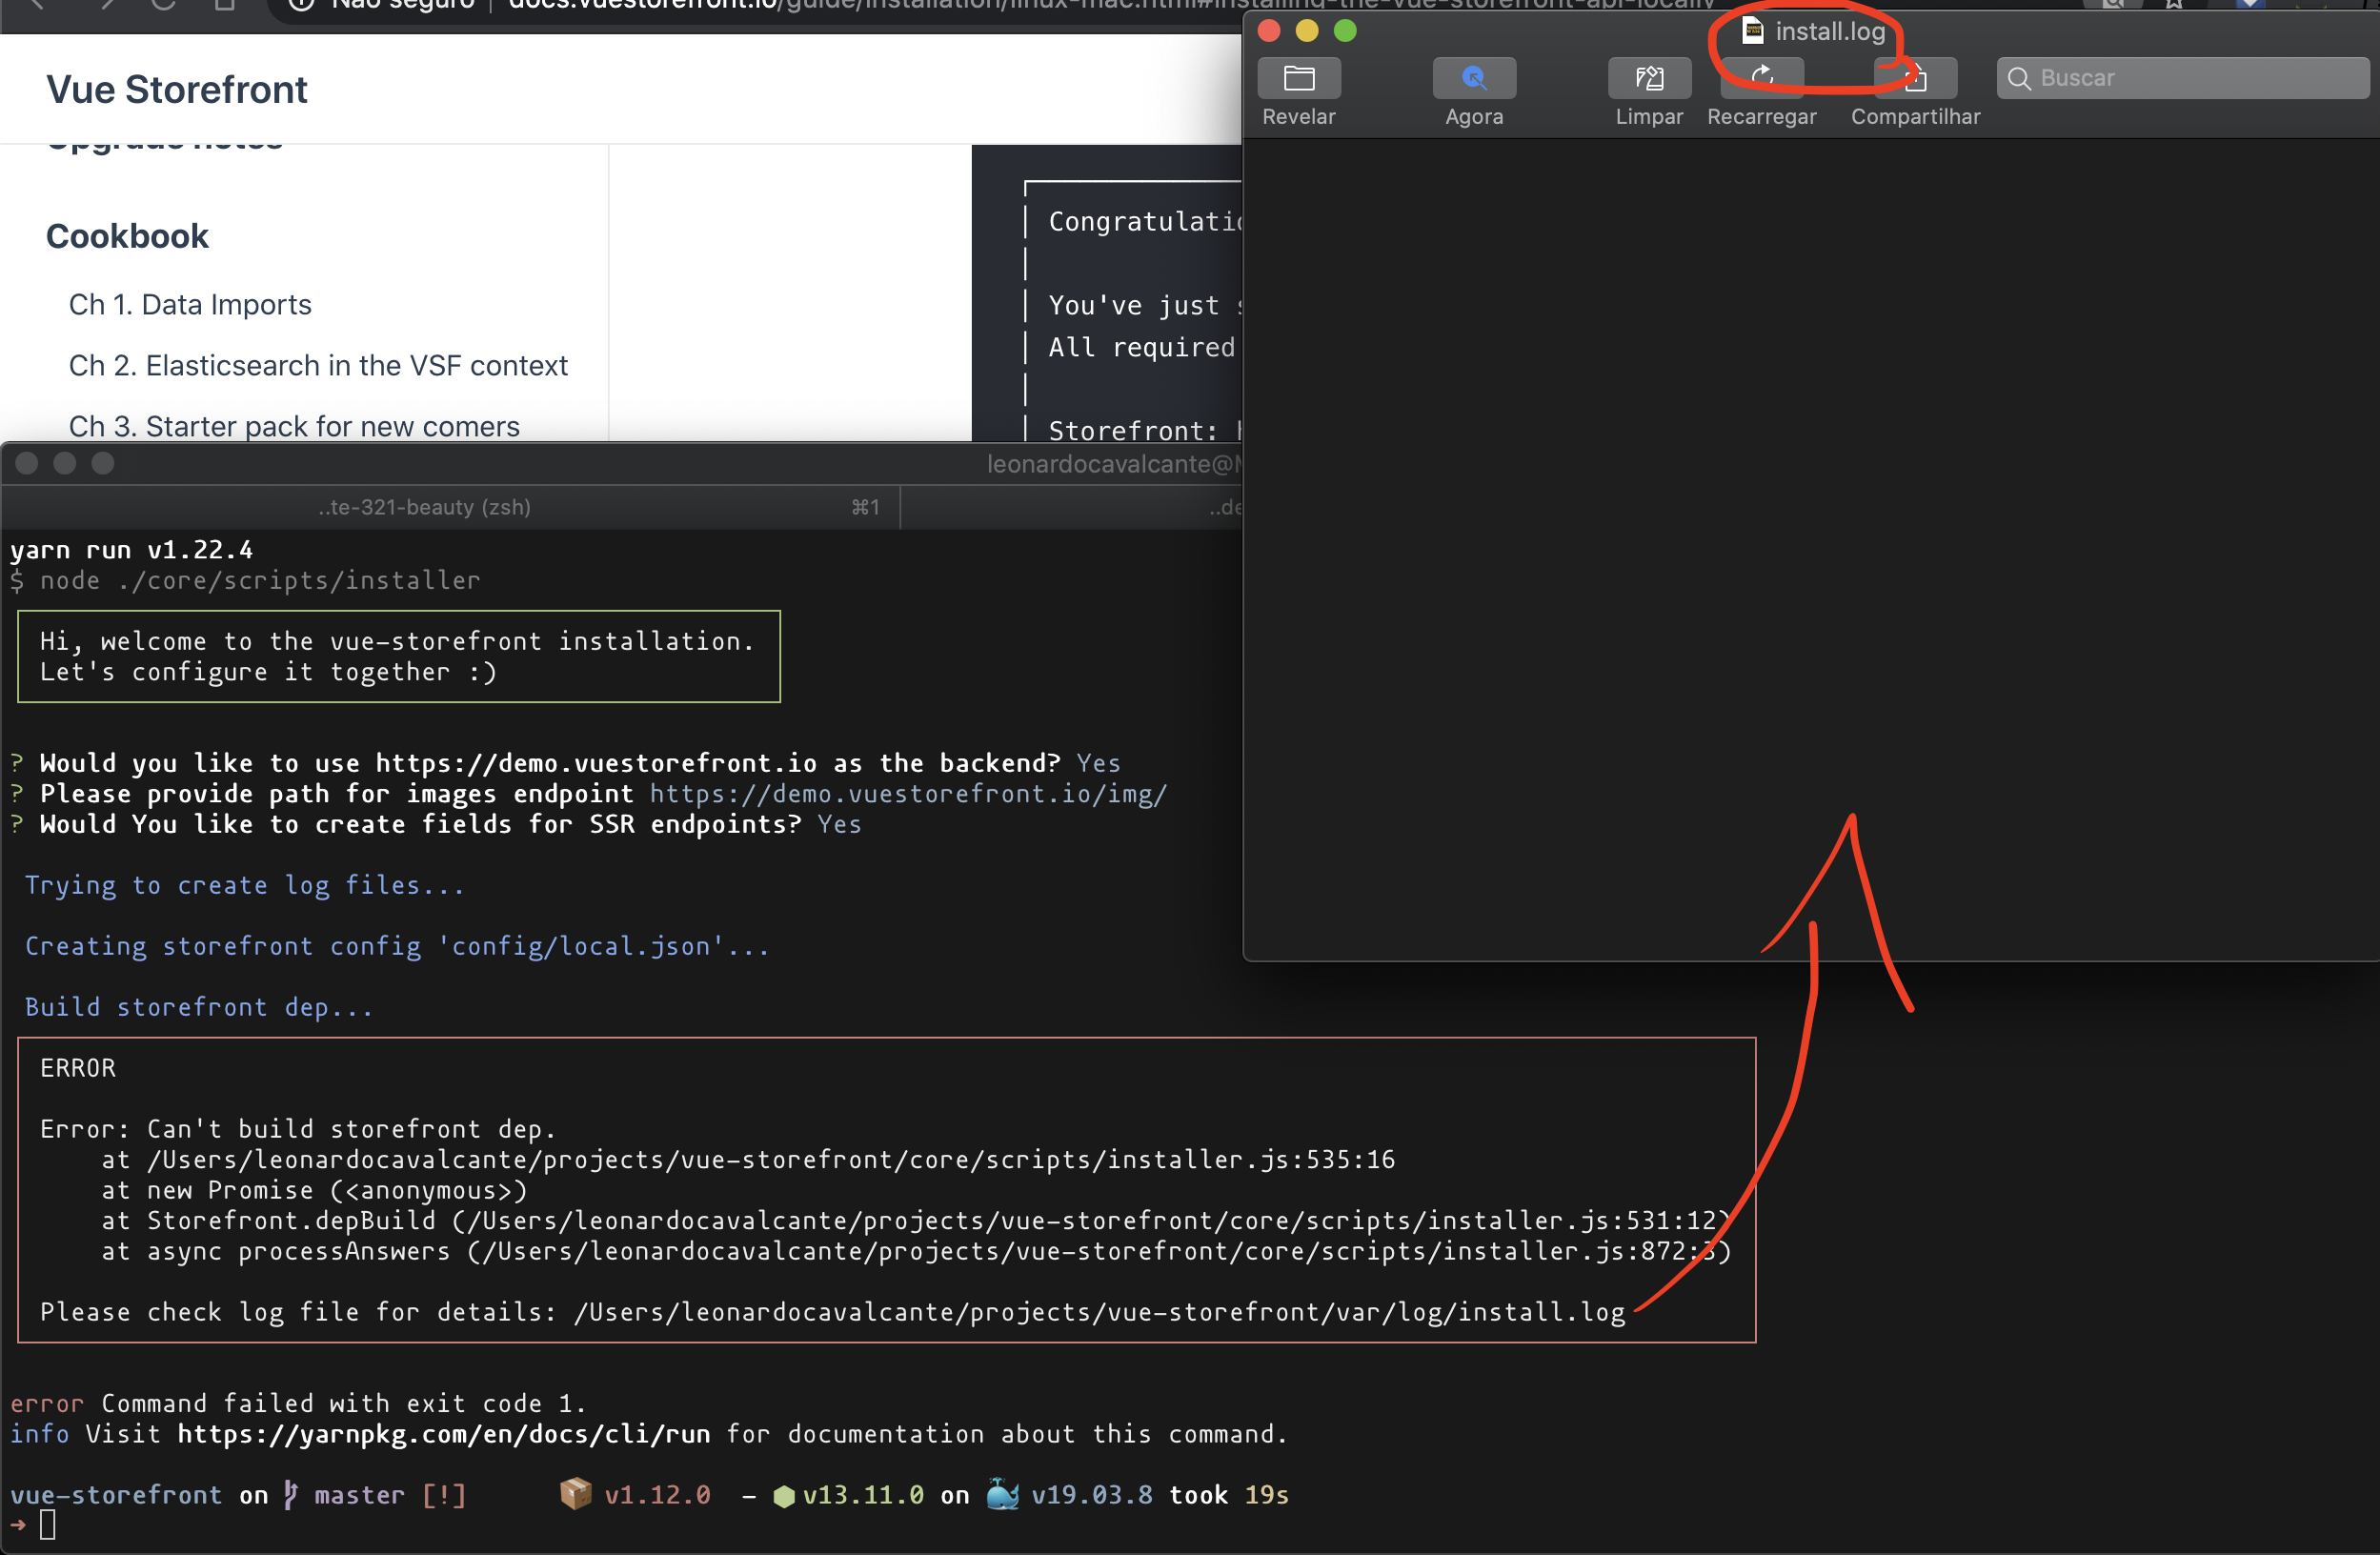
Task: Open Ch 2. Elasticsearch in the VSF context
Action: point(317,365)
